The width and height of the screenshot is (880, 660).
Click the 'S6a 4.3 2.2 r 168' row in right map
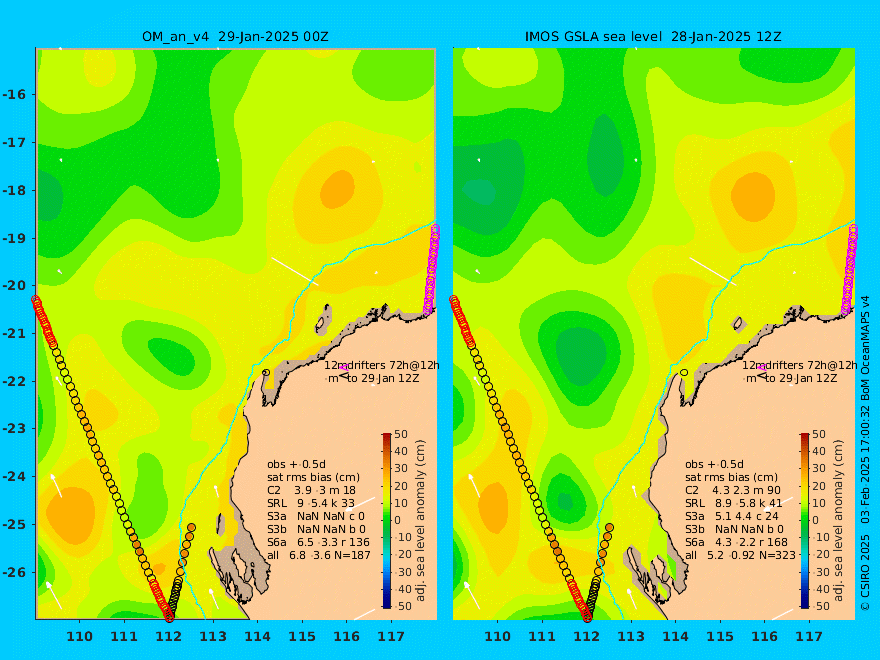pyautogui.click(x=737, y=542)
